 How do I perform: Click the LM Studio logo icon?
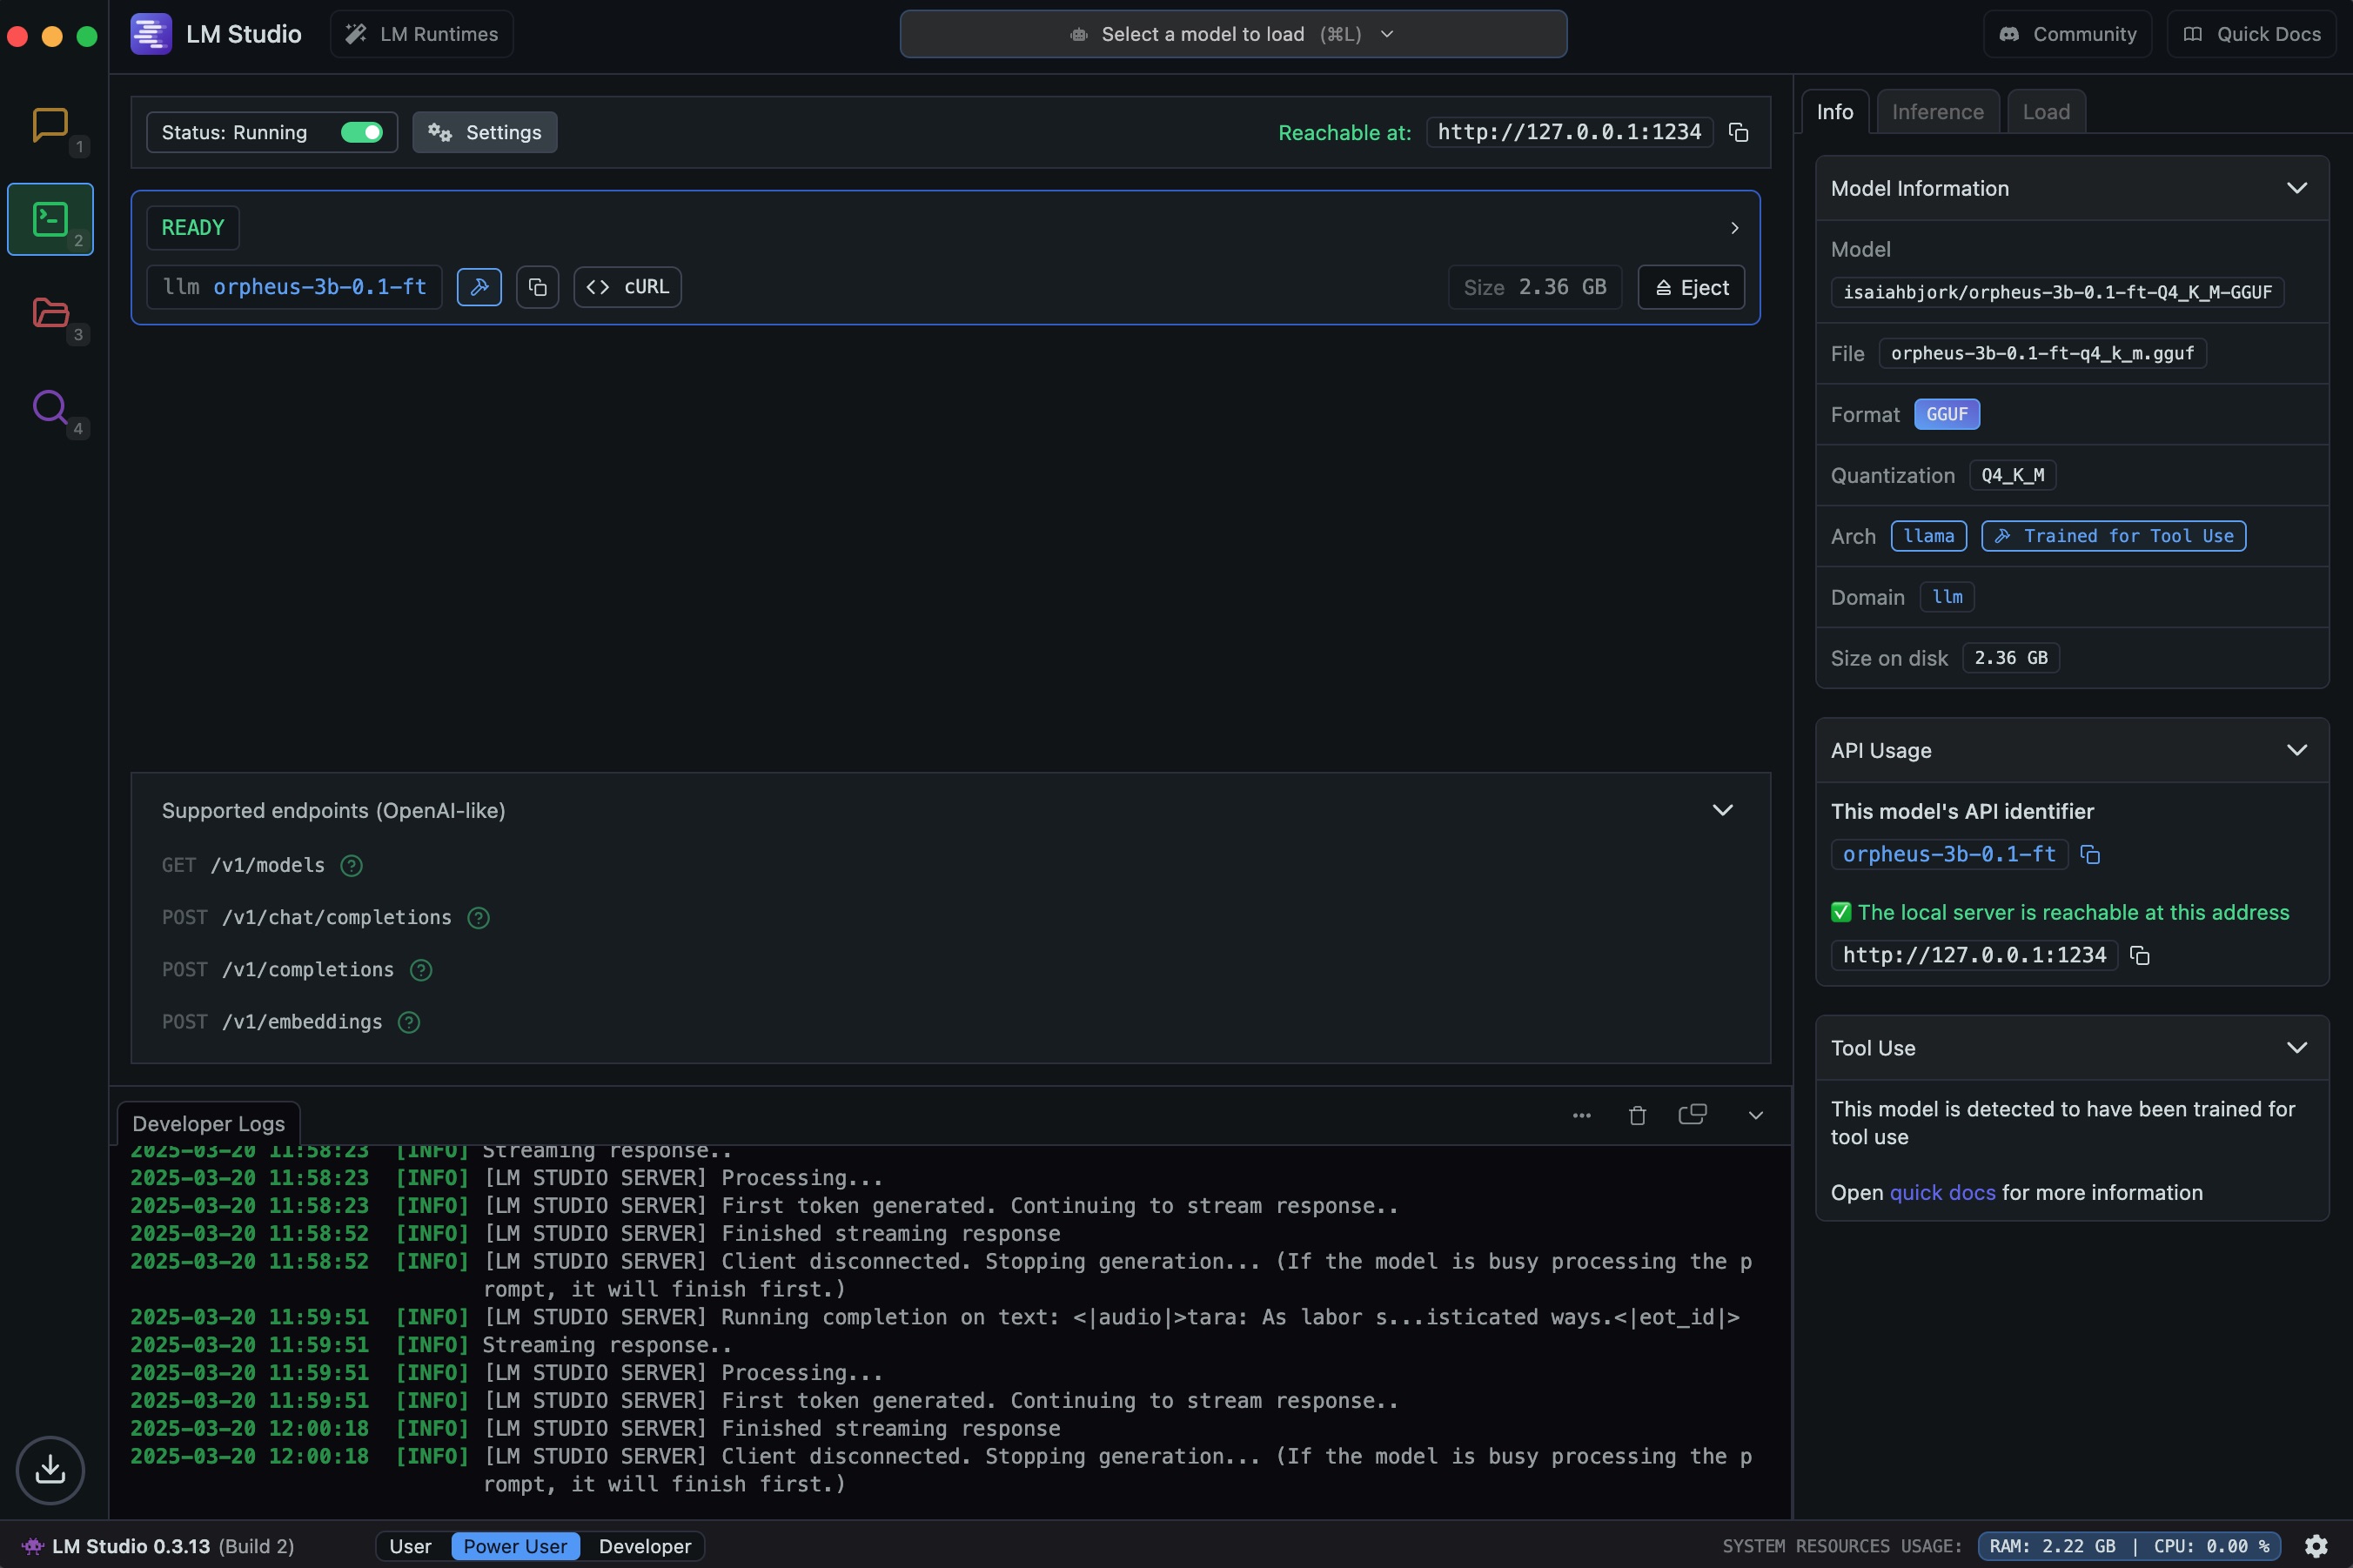point(151,34)
